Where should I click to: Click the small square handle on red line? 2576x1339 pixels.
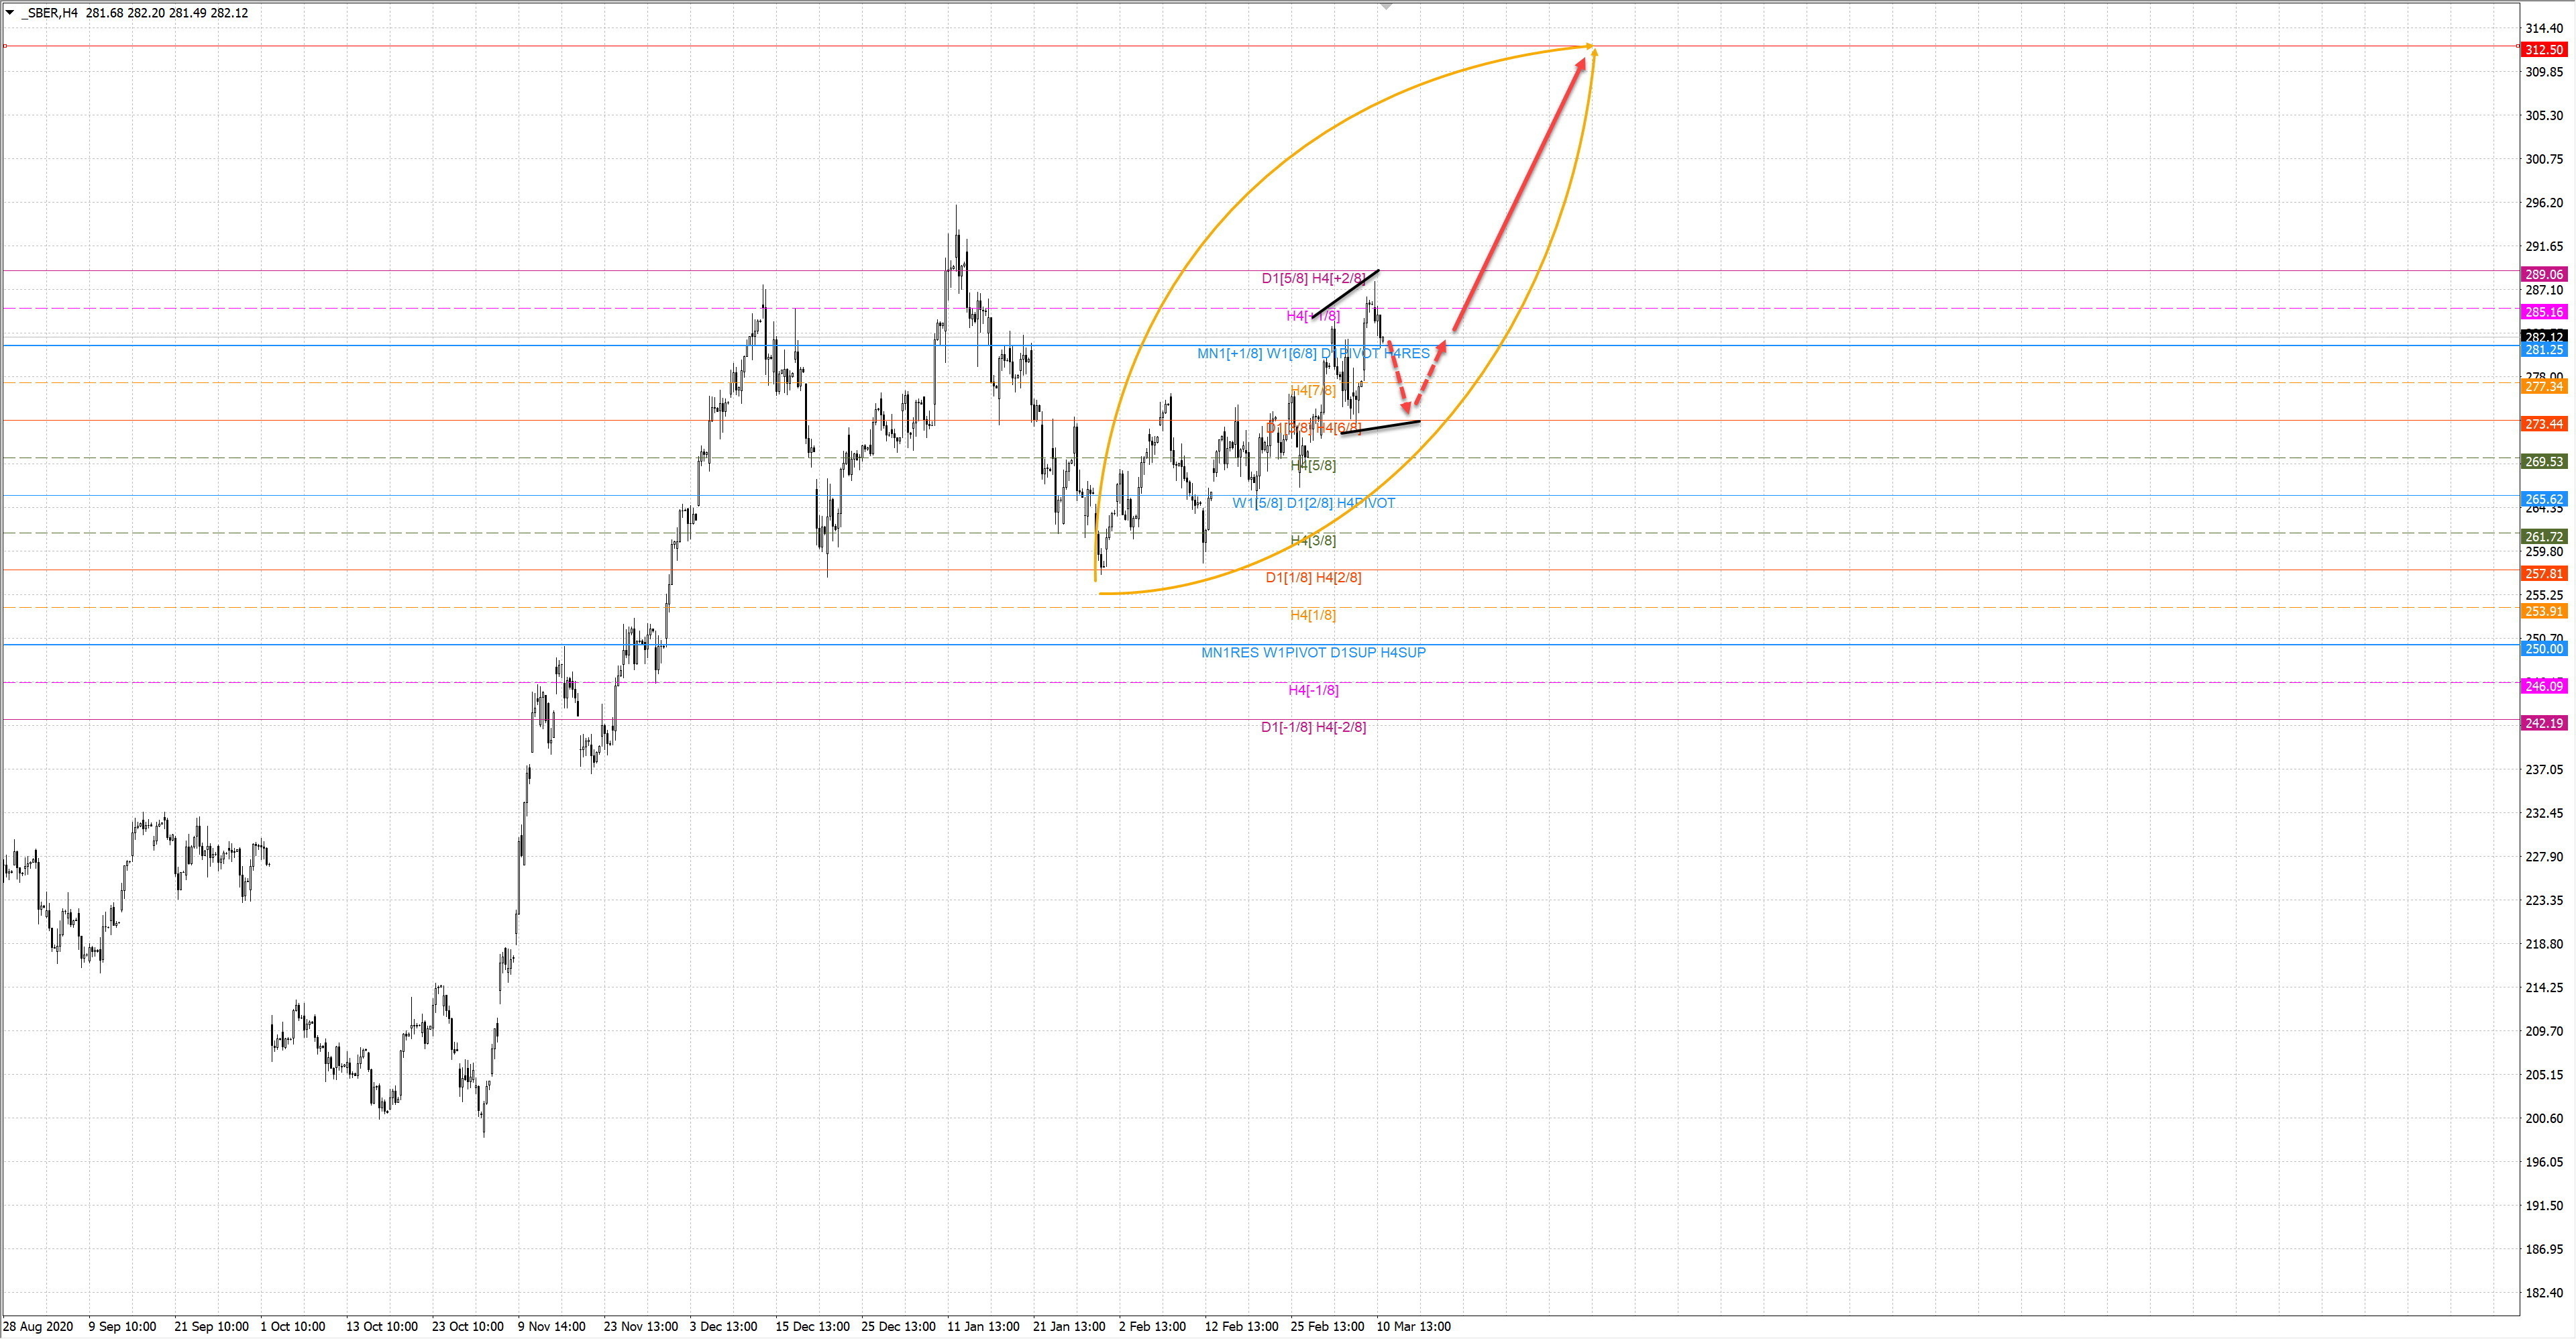[x=5, y=46]
